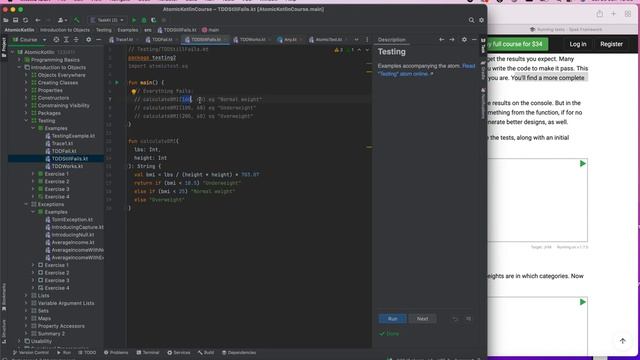
Task: Click Log in in browser window
Action: click(x=578, y=44)
